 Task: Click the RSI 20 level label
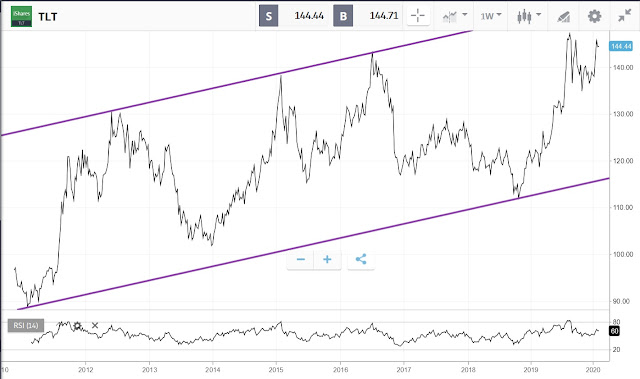616,350
